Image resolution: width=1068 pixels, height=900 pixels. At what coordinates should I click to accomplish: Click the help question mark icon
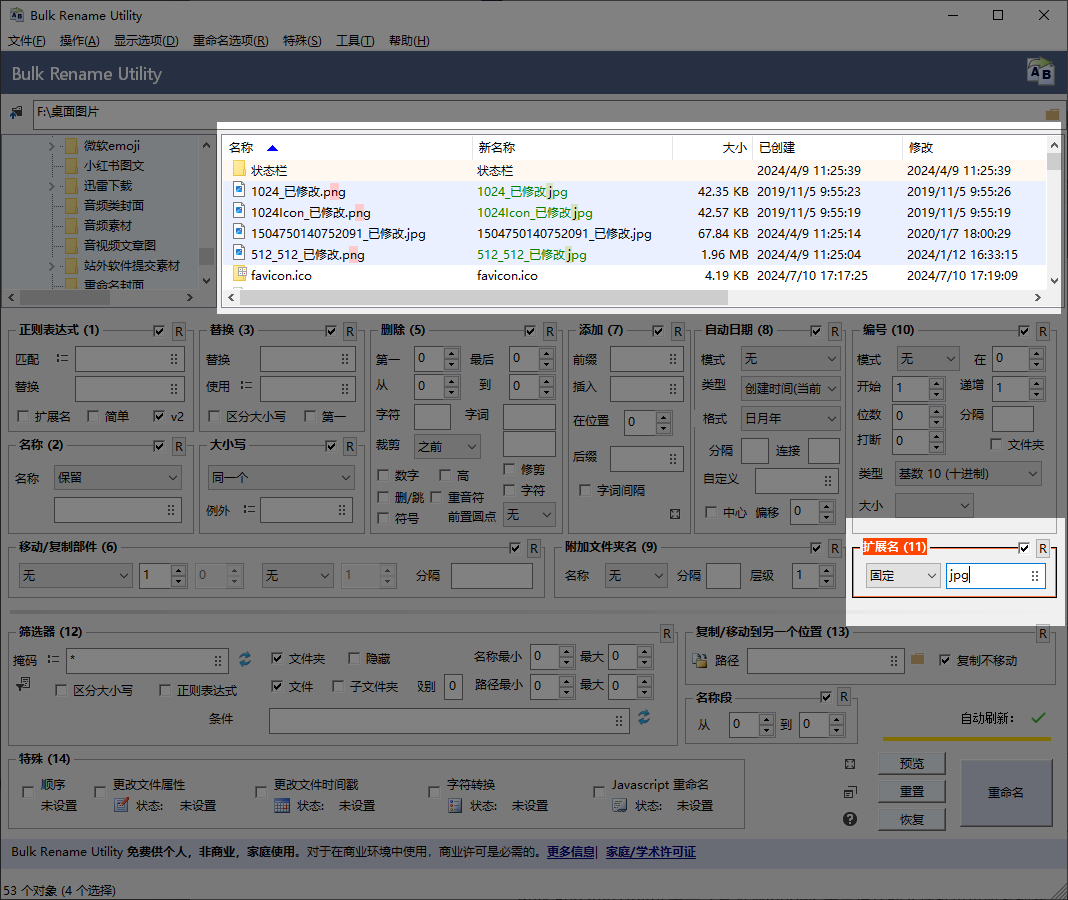(849, 819)
